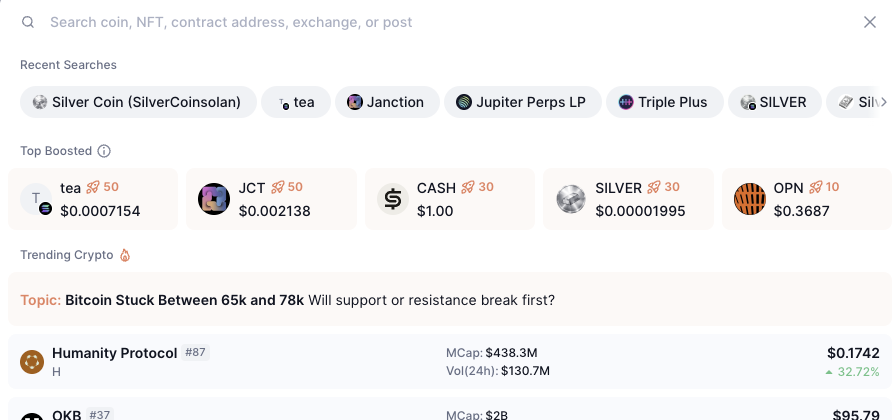Click the rocket boost icon next to tea

[x=92, y=187]
